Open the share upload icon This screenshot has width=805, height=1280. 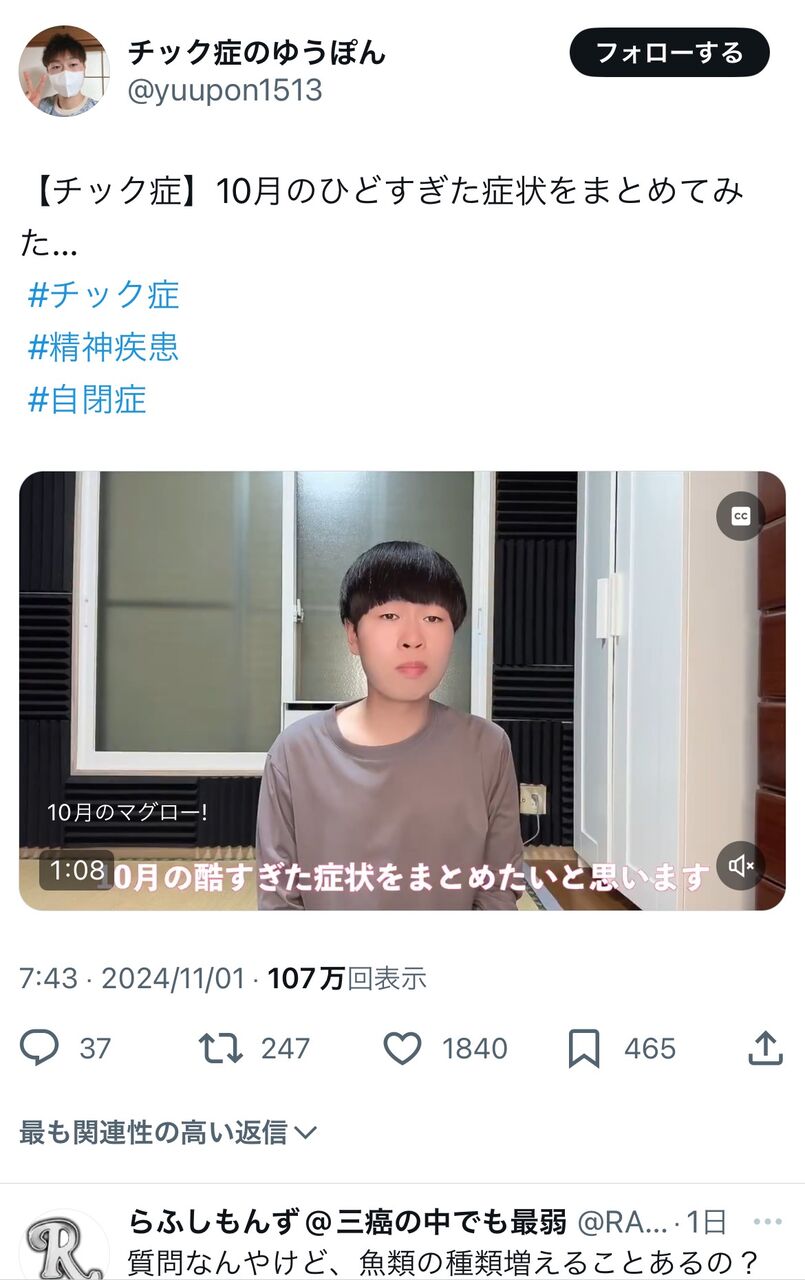(765, 1047)
